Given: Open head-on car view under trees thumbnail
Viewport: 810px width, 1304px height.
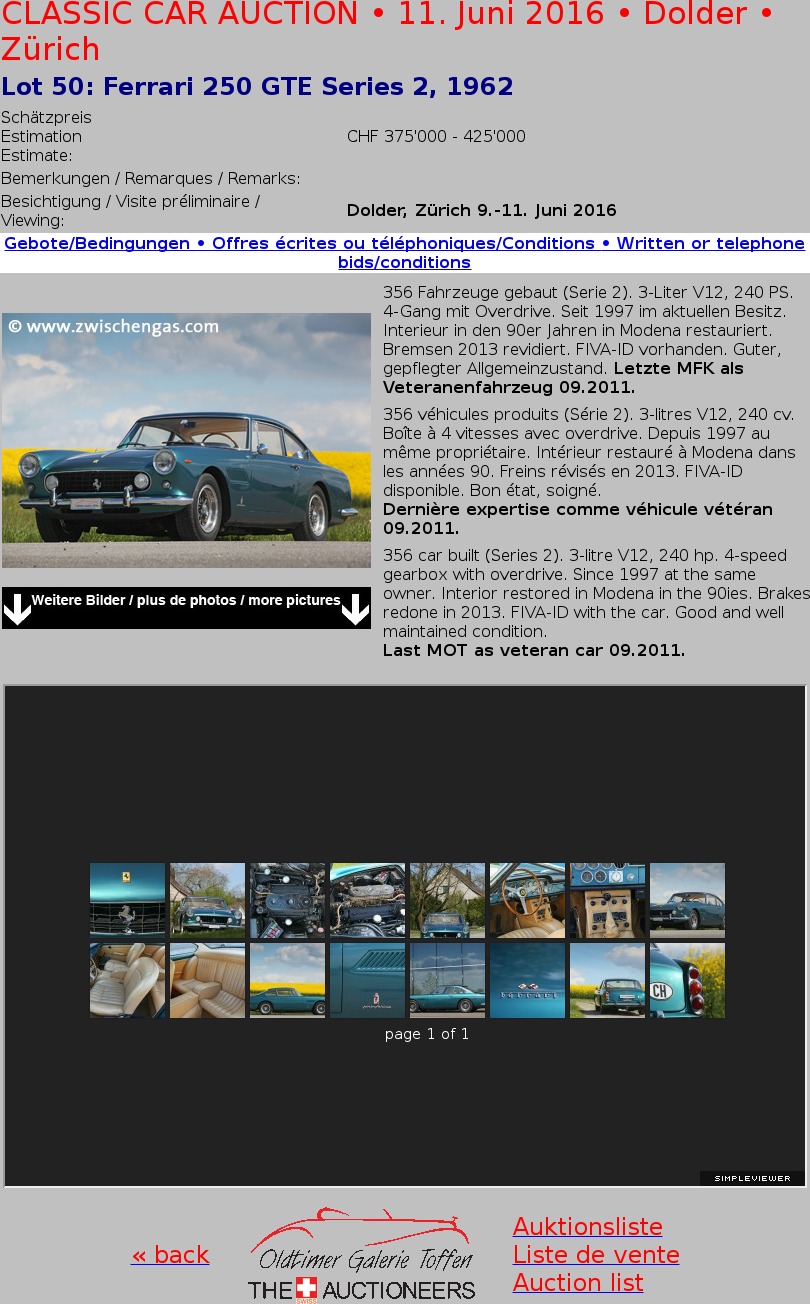Looking at the screenshot, I should [x=447, y=900].
